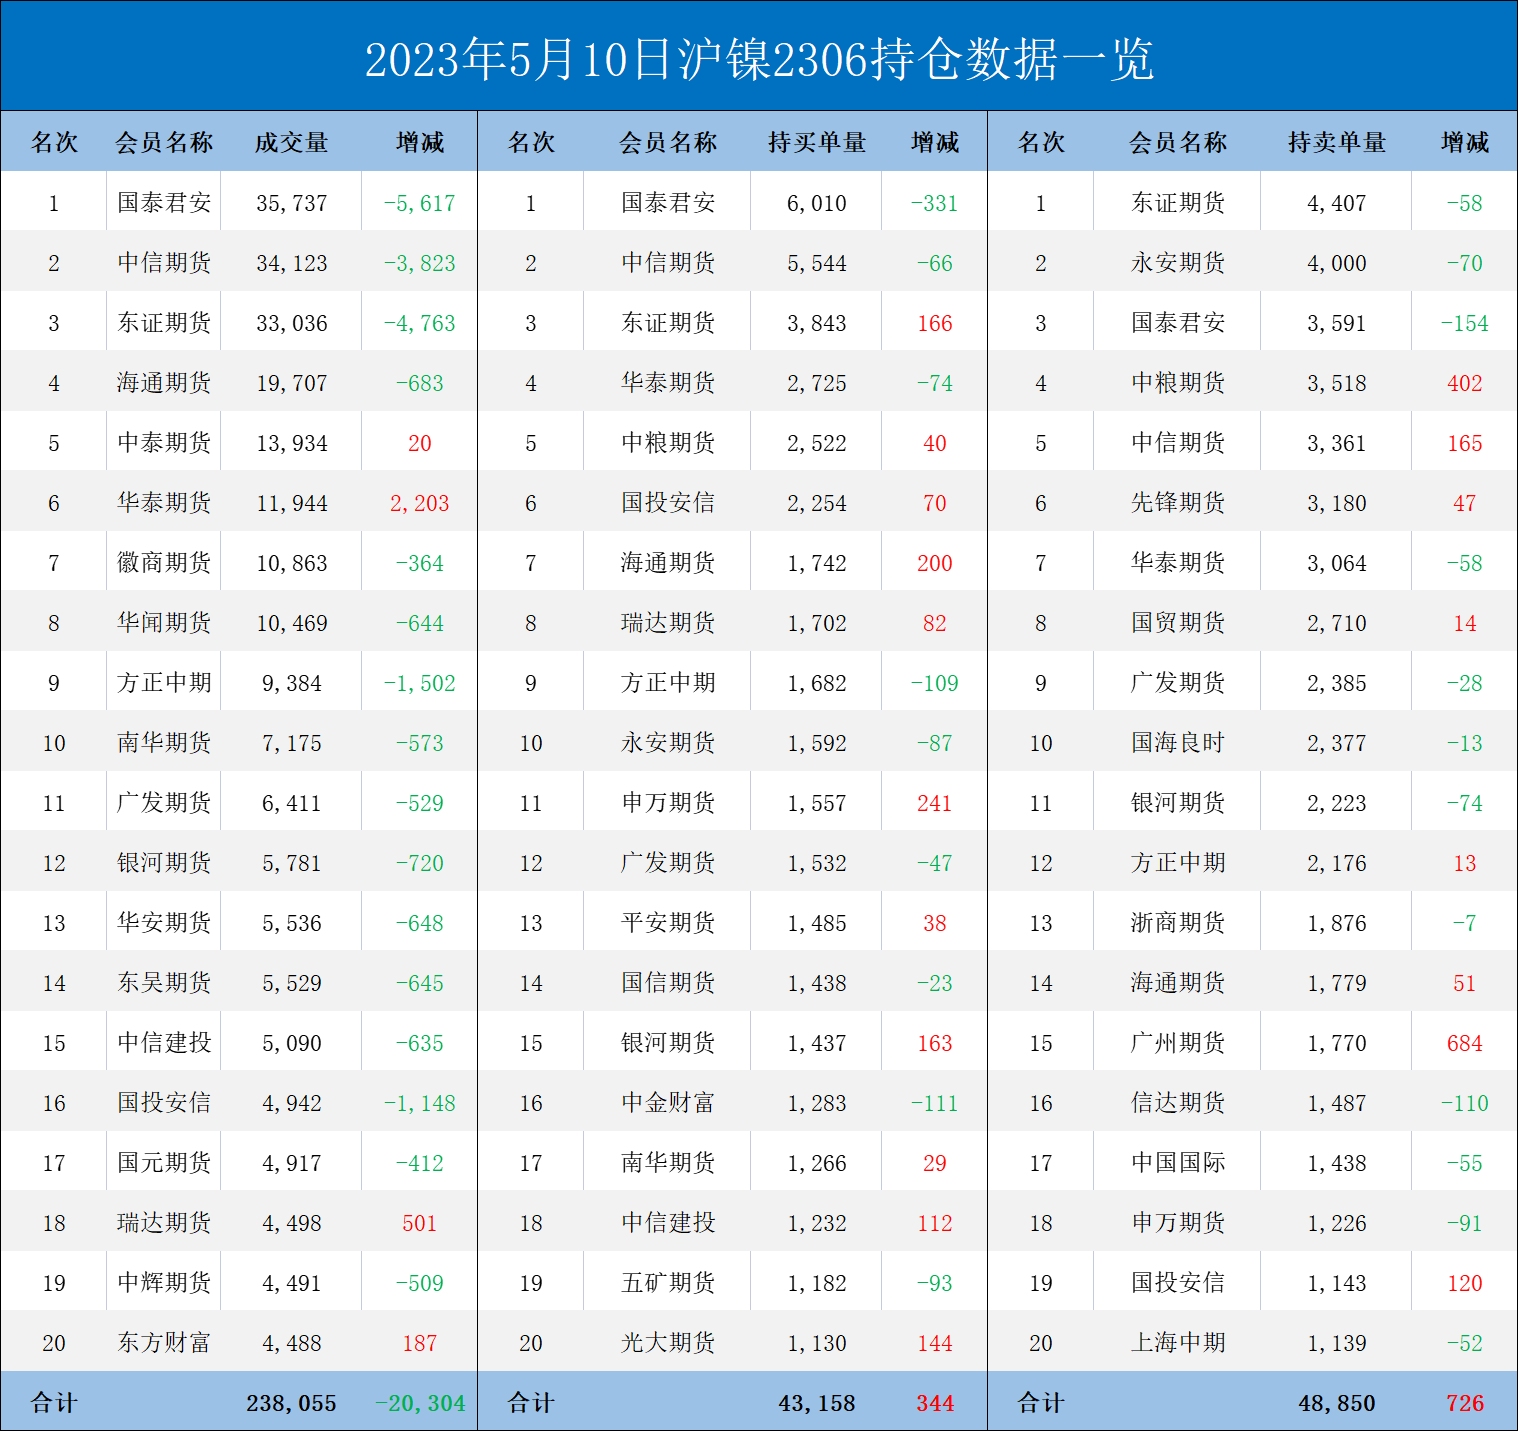
Task: Select the short position value 4,407
Action: pyautogui.click(x=1336, y=203)
